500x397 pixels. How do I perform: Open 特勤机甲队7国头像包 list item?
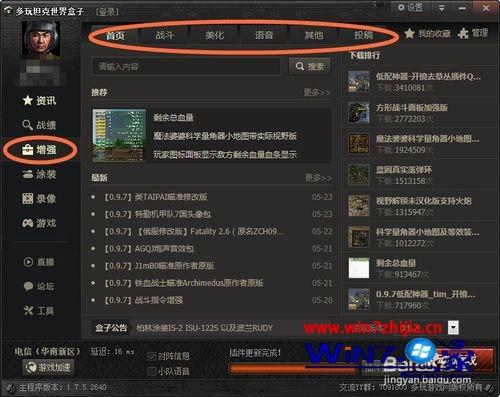[158, 214]
